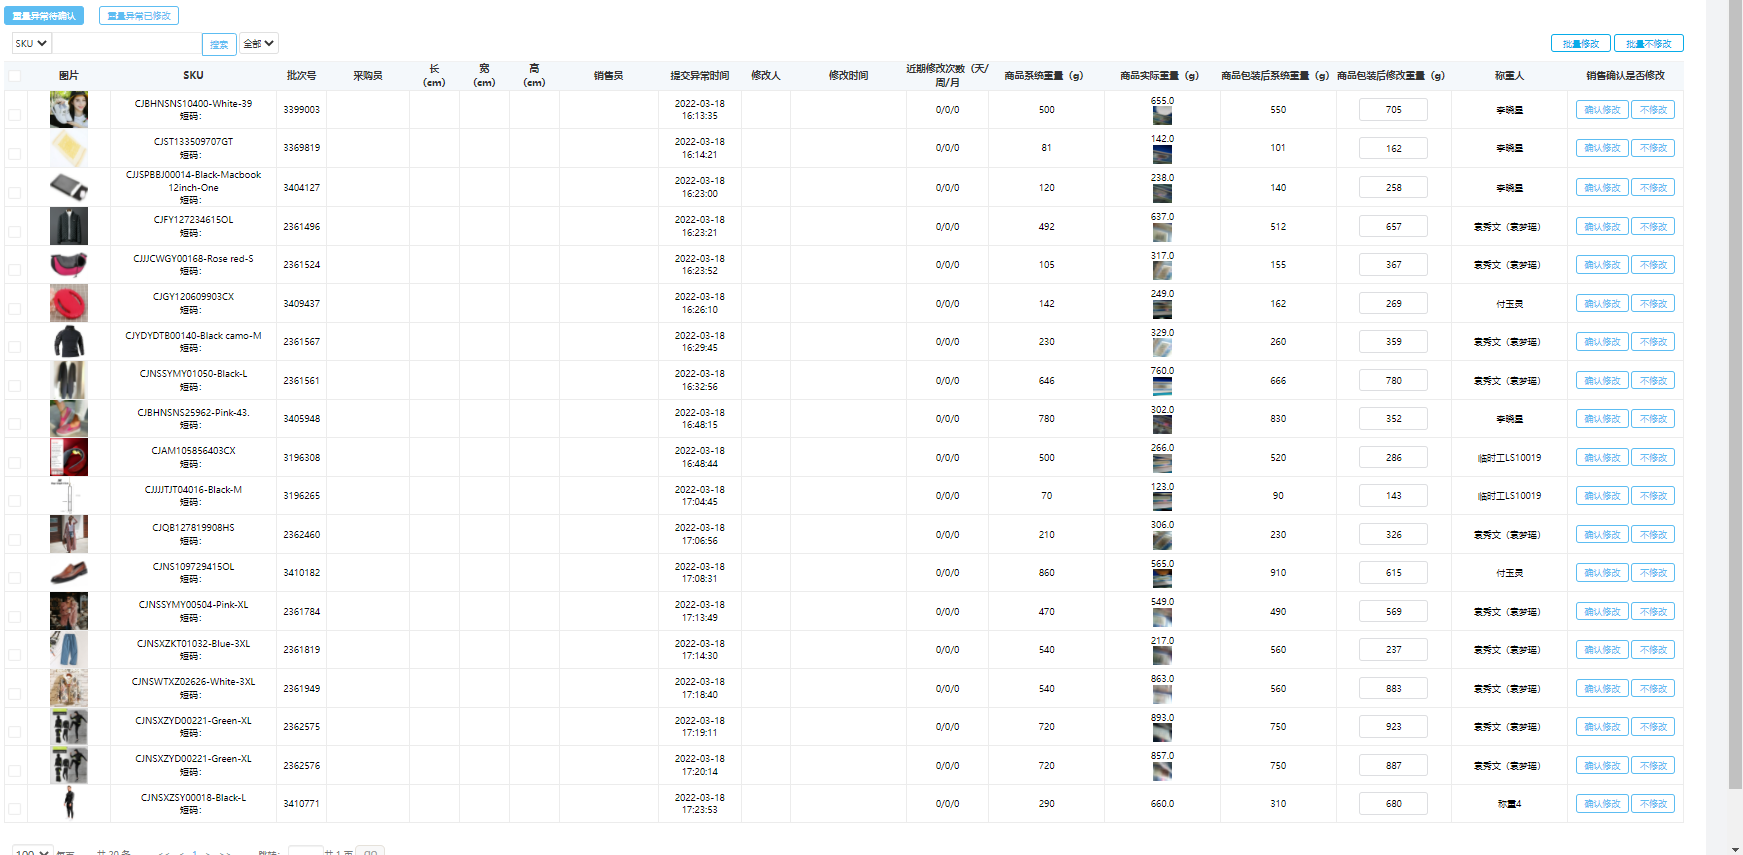The width and height of the screenshot is (1743, 855).
Task: Open the 全部 filter dropdown
Action: (x=258, y=44)
